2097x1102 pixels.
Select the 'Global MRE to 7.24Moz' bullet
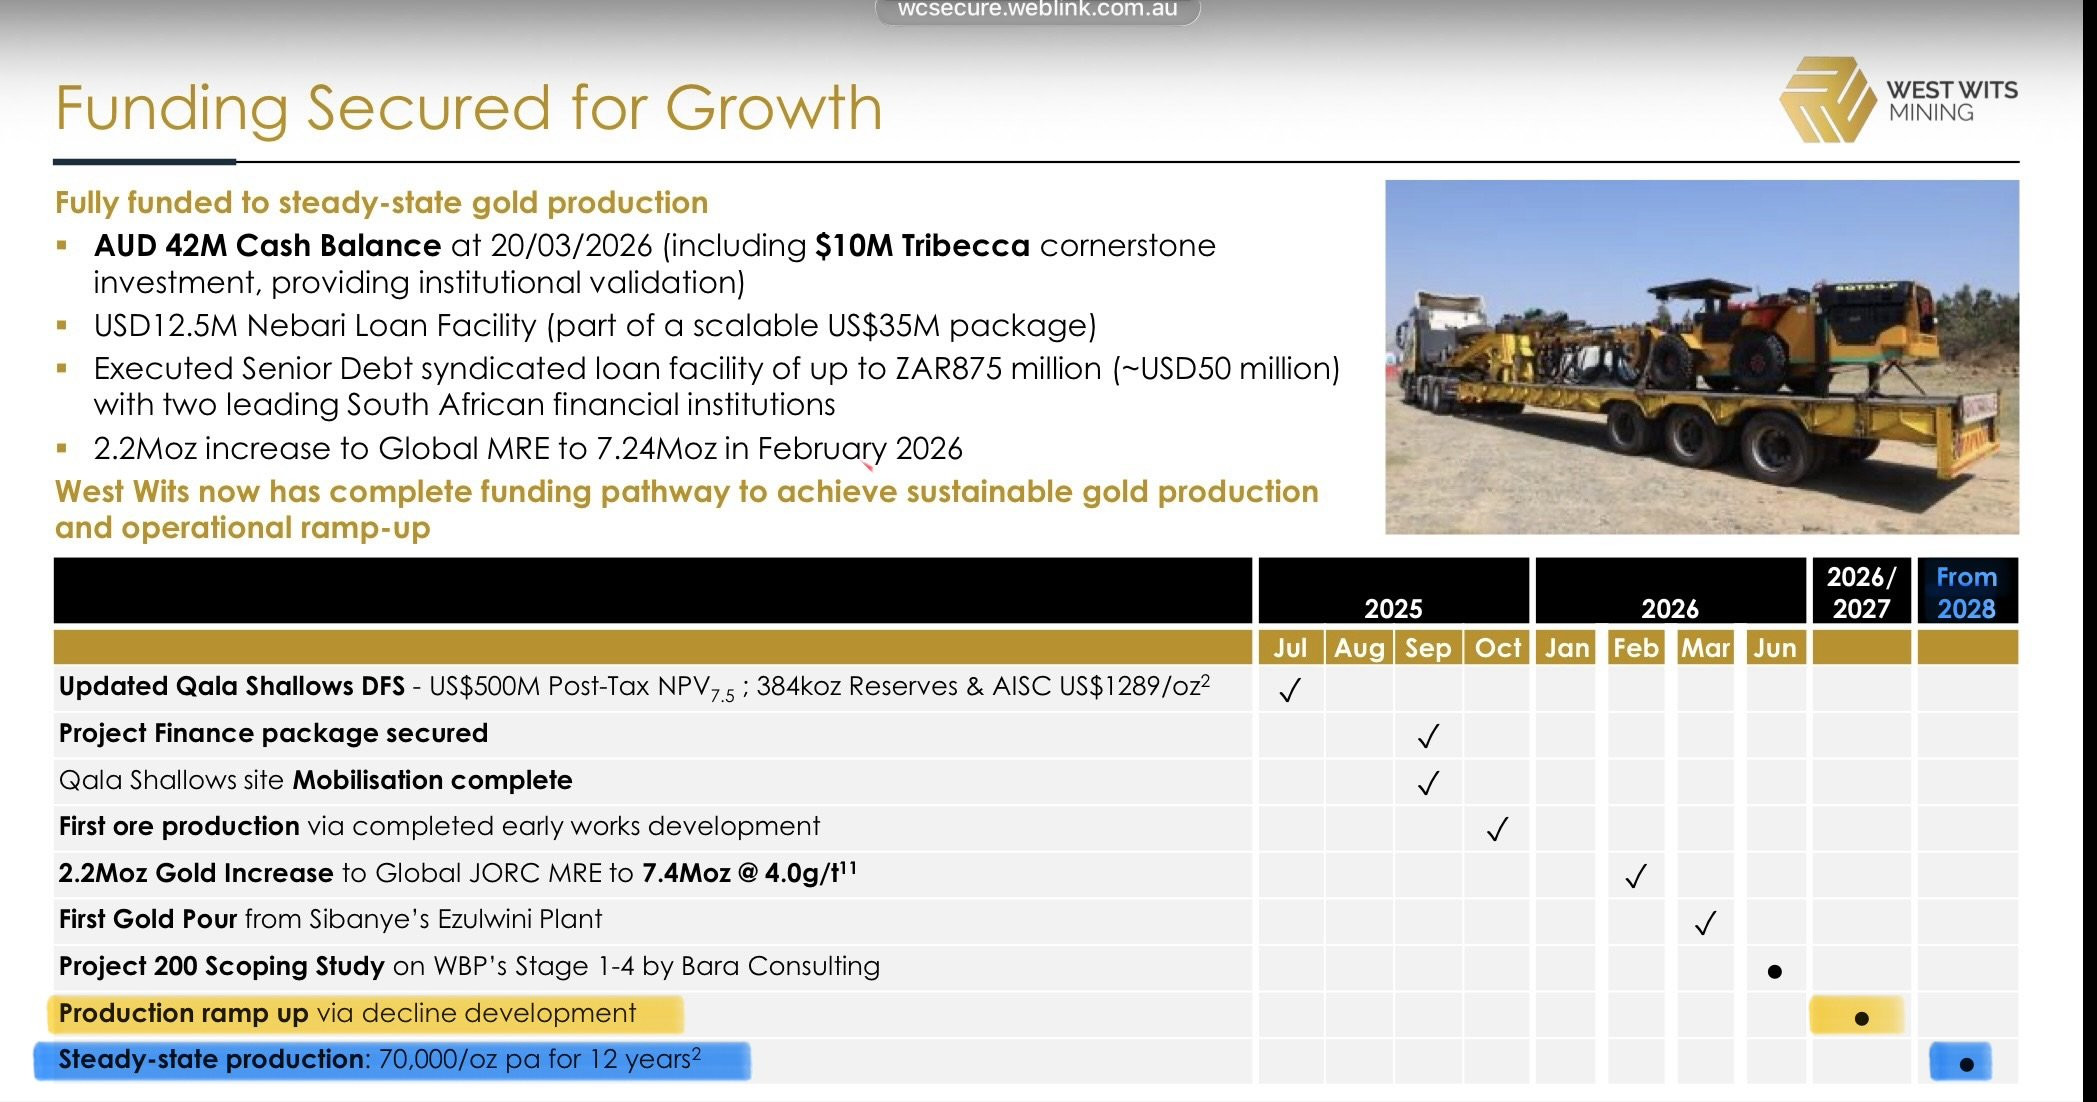click(x=528, y=449)
